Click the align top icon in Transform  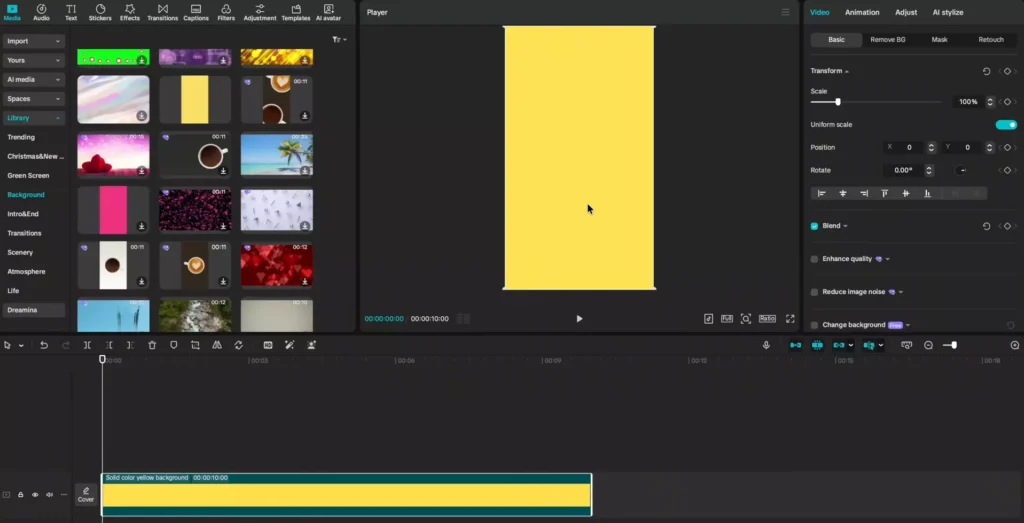pos(884,193)
